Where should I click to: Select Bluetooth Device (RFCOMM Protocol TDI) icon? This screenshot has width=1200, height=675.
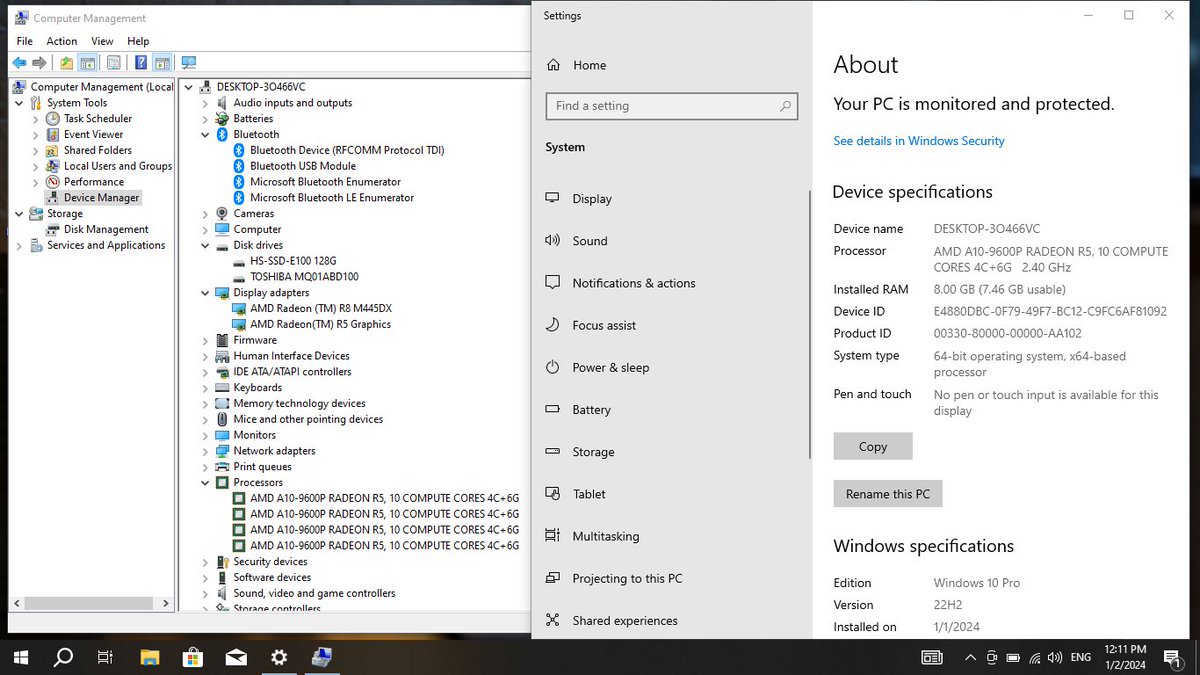click(x=239, y=150)
